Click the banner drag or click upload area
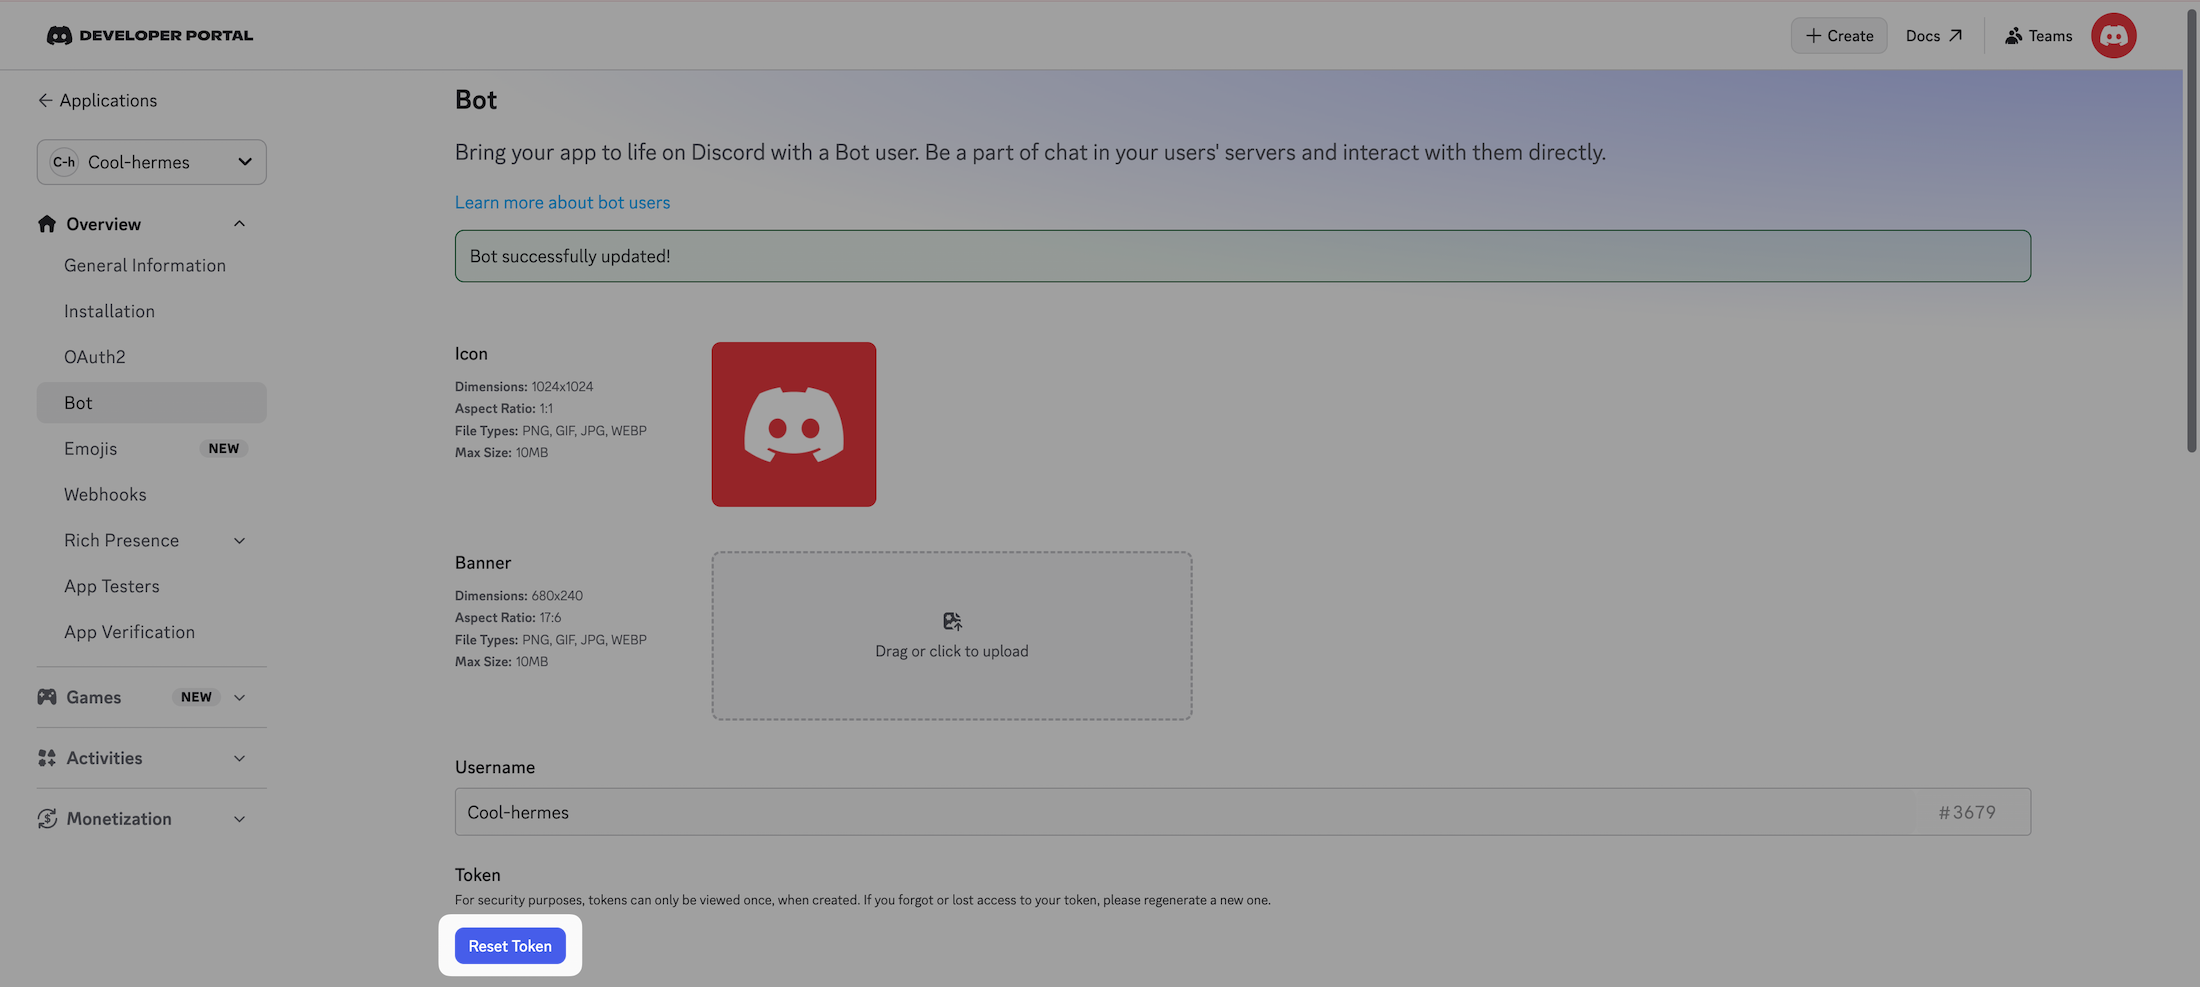 pos(952,636)
